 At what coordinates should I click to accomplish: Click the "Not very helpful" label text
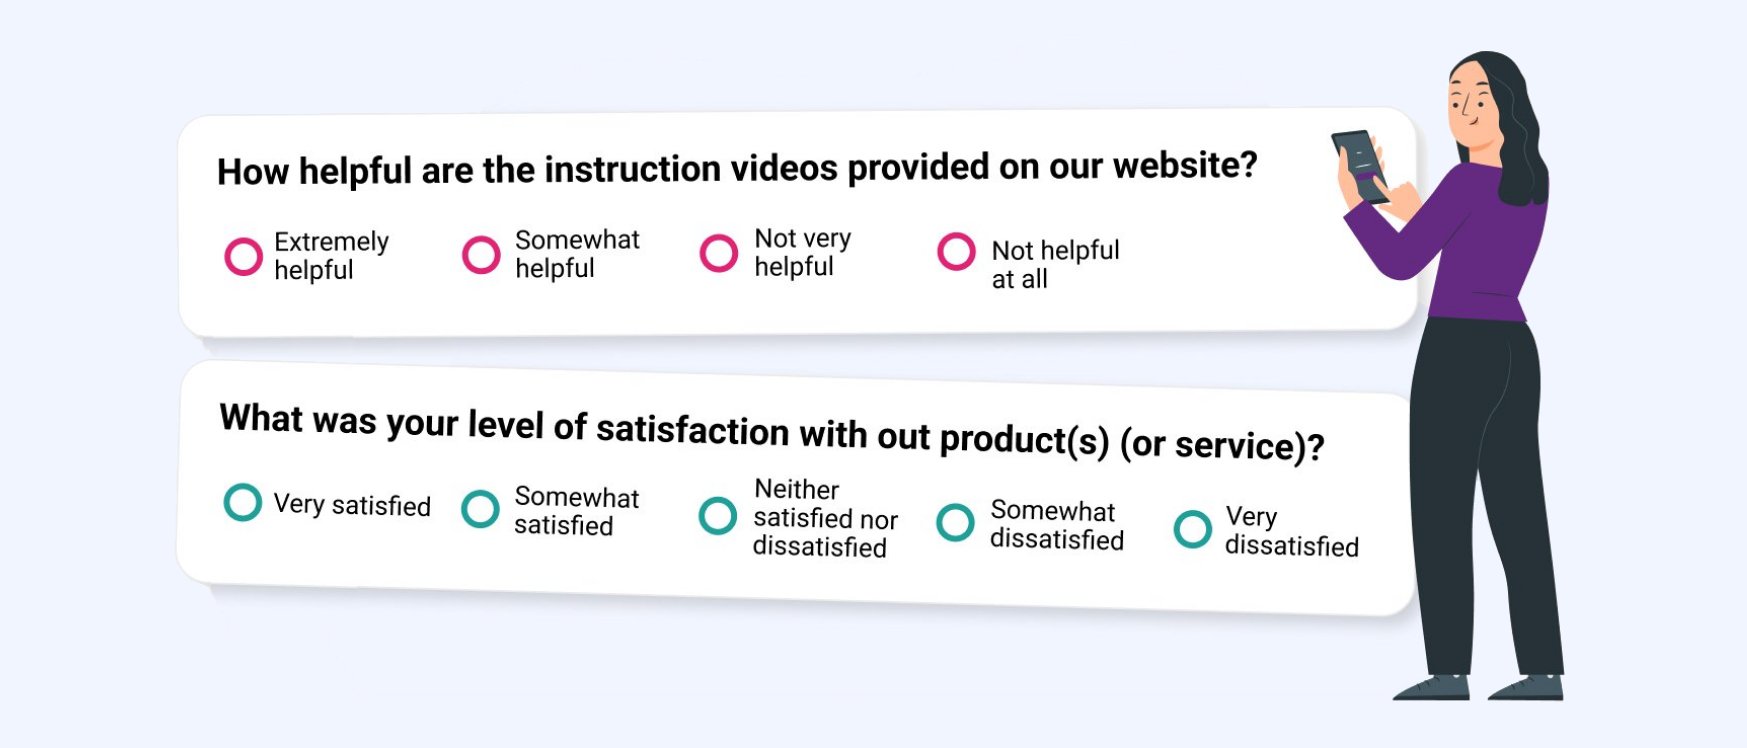pos(802,252)
